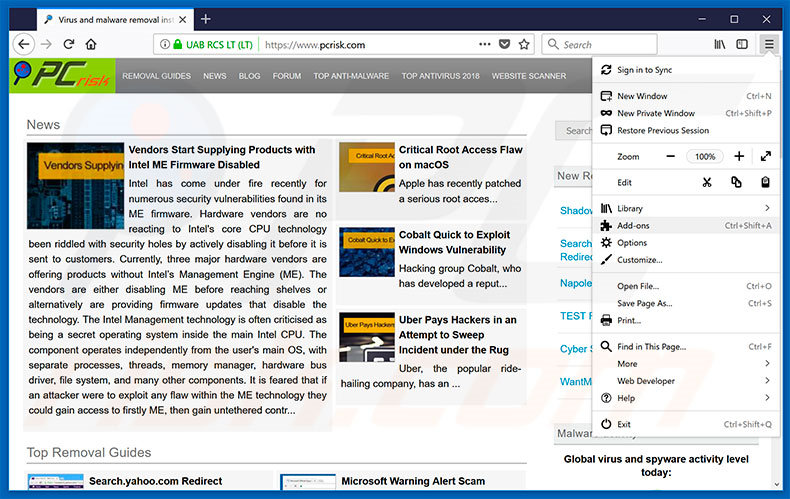The height and width of the screenshot is (499, 790).
Task: Open REMOVAL GUIDES nav link
Action: pyautogui.click(x=156, y=76)
